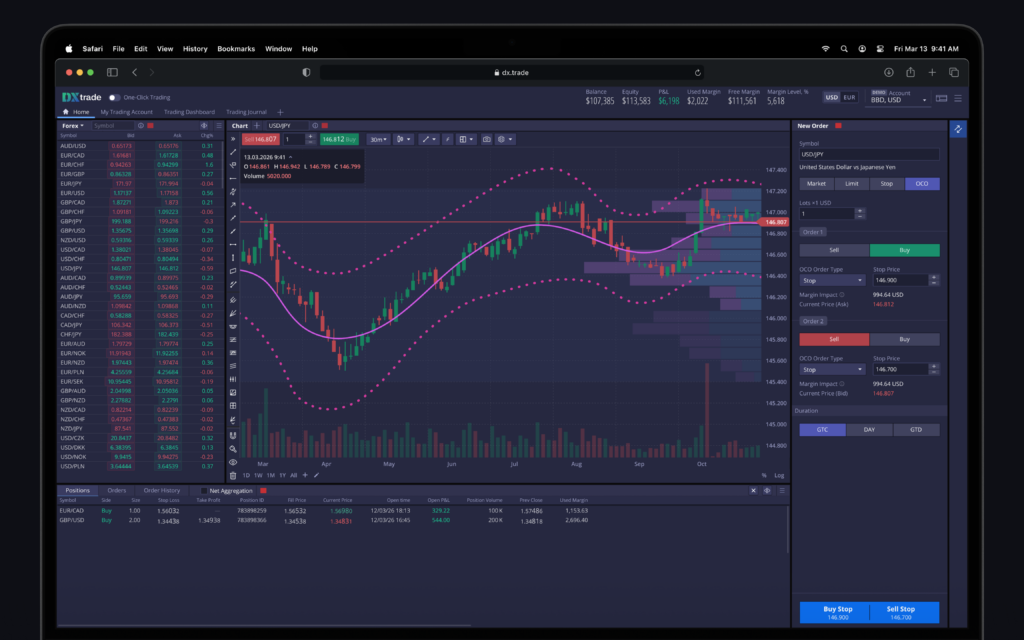Click the blue trade arrows sidebar icon
Viewport: 1024px width, 640px height.
coord(957,129)
